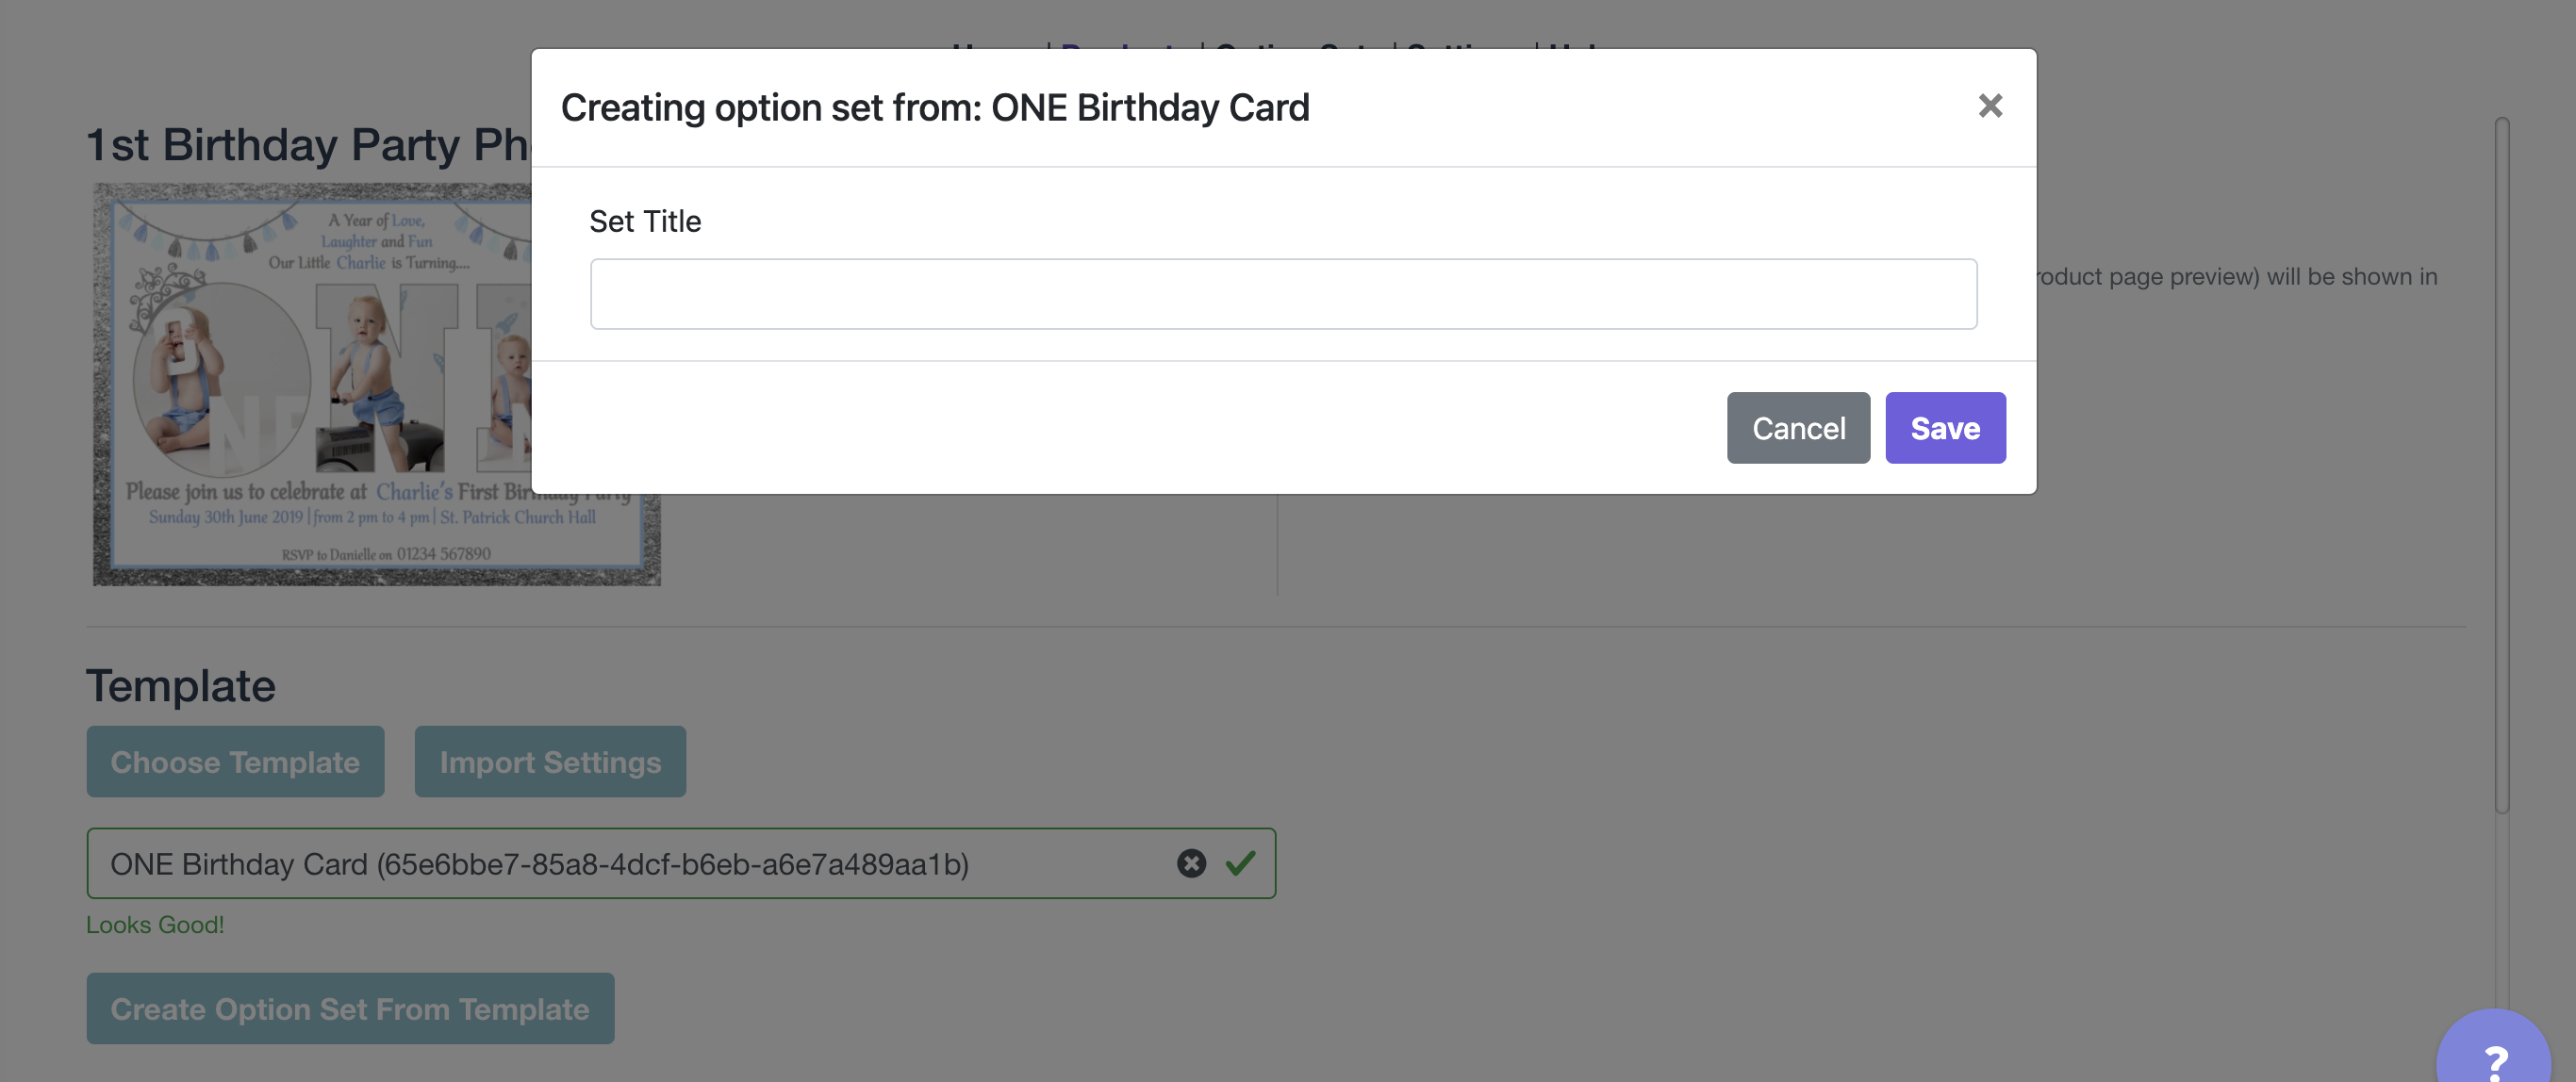The image size is (2576, 1082).
Task: Click the Import Settings button
Action: pyautogui.click(x=550, y=762)
